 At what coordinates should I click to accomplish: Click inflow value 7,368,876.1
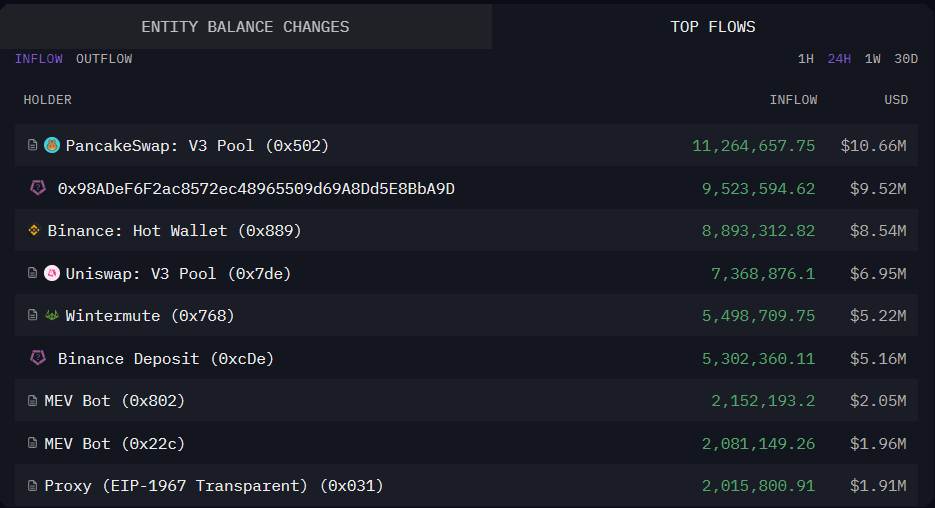(x=763, y=274)
